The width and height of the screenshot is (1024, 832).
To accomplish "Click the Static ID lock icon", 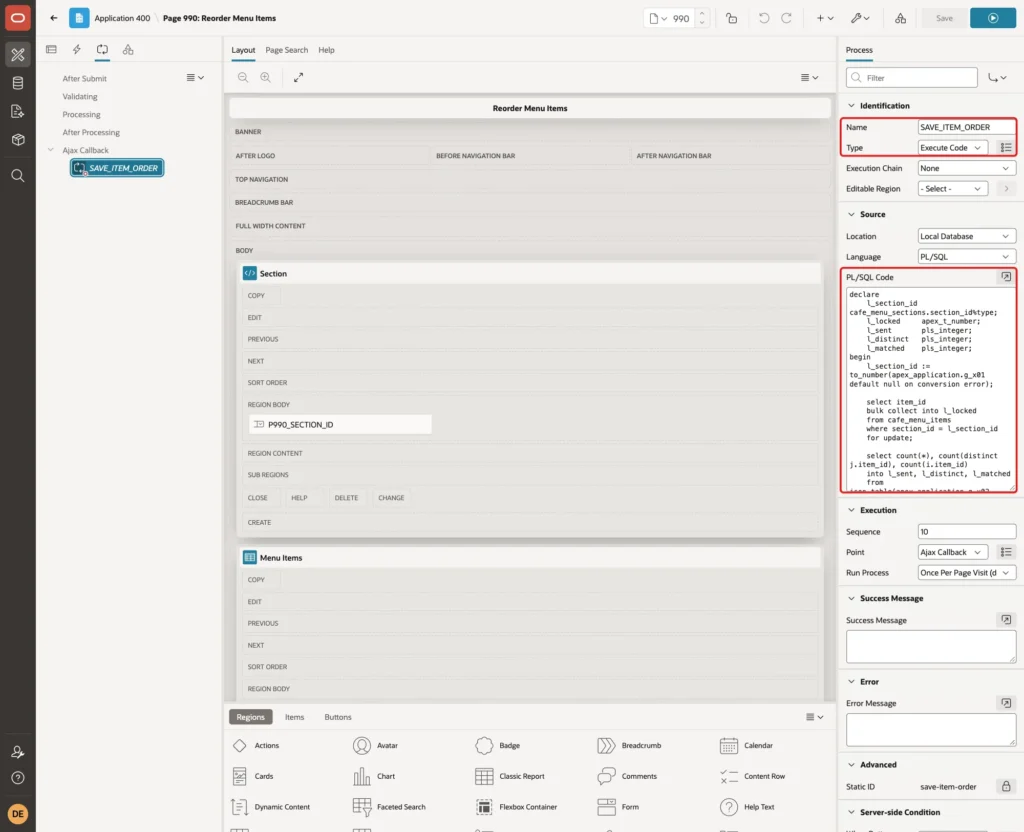I will point(1006,786).
